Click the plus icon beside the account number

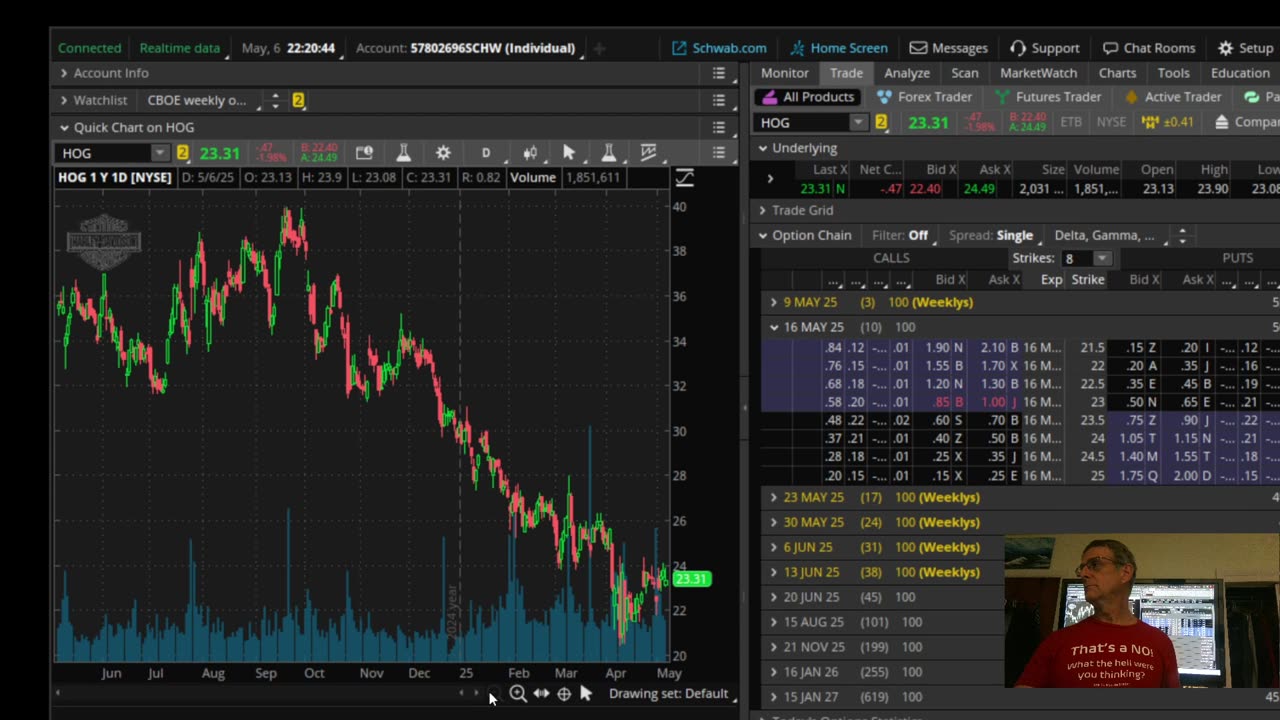[599, 48]
